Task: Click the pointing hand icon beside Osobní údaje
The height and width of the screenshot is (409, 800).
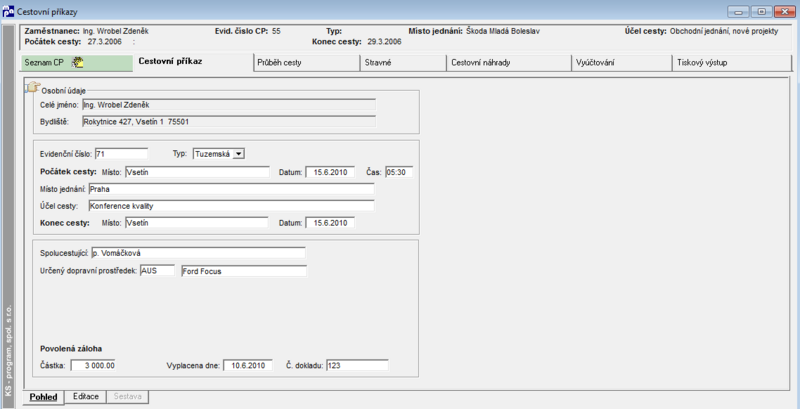Action: 33,87
